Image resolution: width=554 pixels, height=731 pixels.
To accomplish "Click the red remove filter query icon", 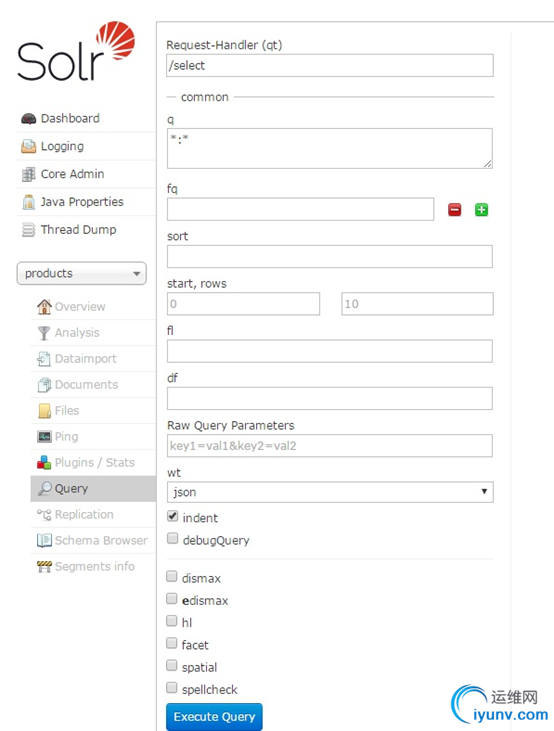I will pyautogui.click(x=455, y=210).
